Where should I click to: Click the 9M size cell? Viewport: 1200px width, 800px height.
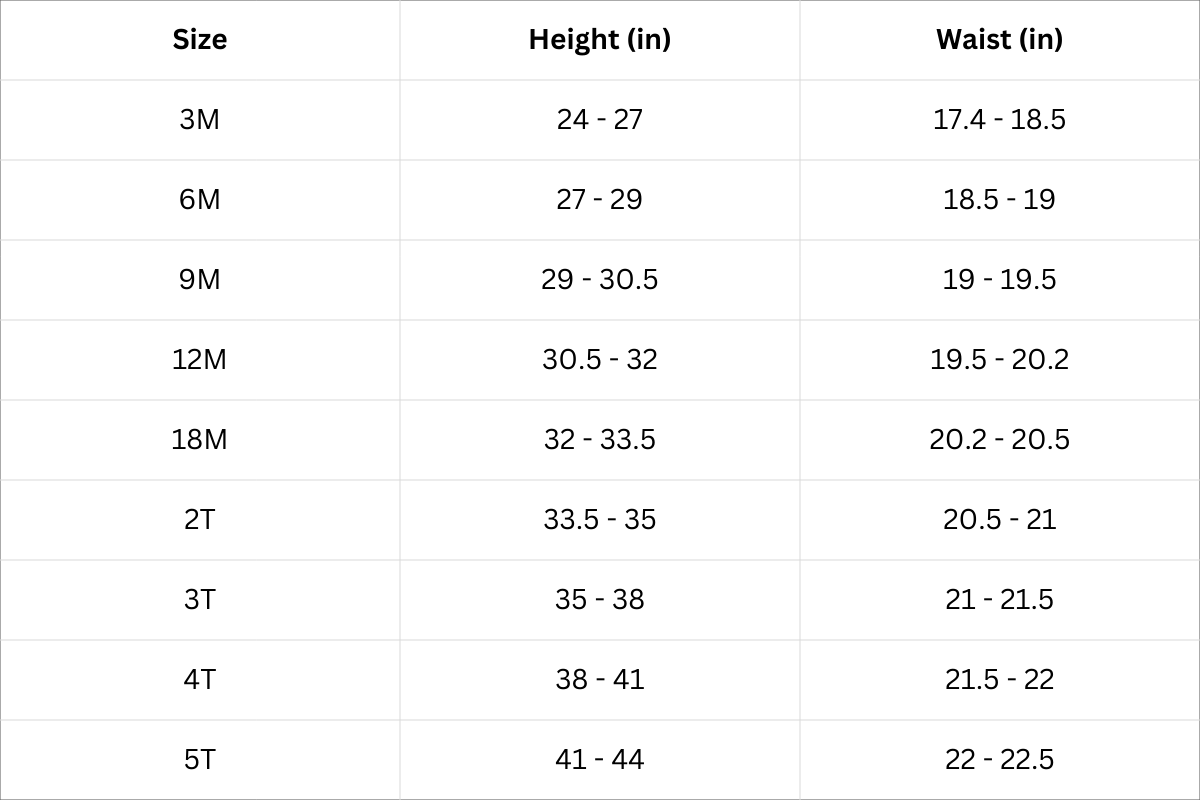pos(200,280)
